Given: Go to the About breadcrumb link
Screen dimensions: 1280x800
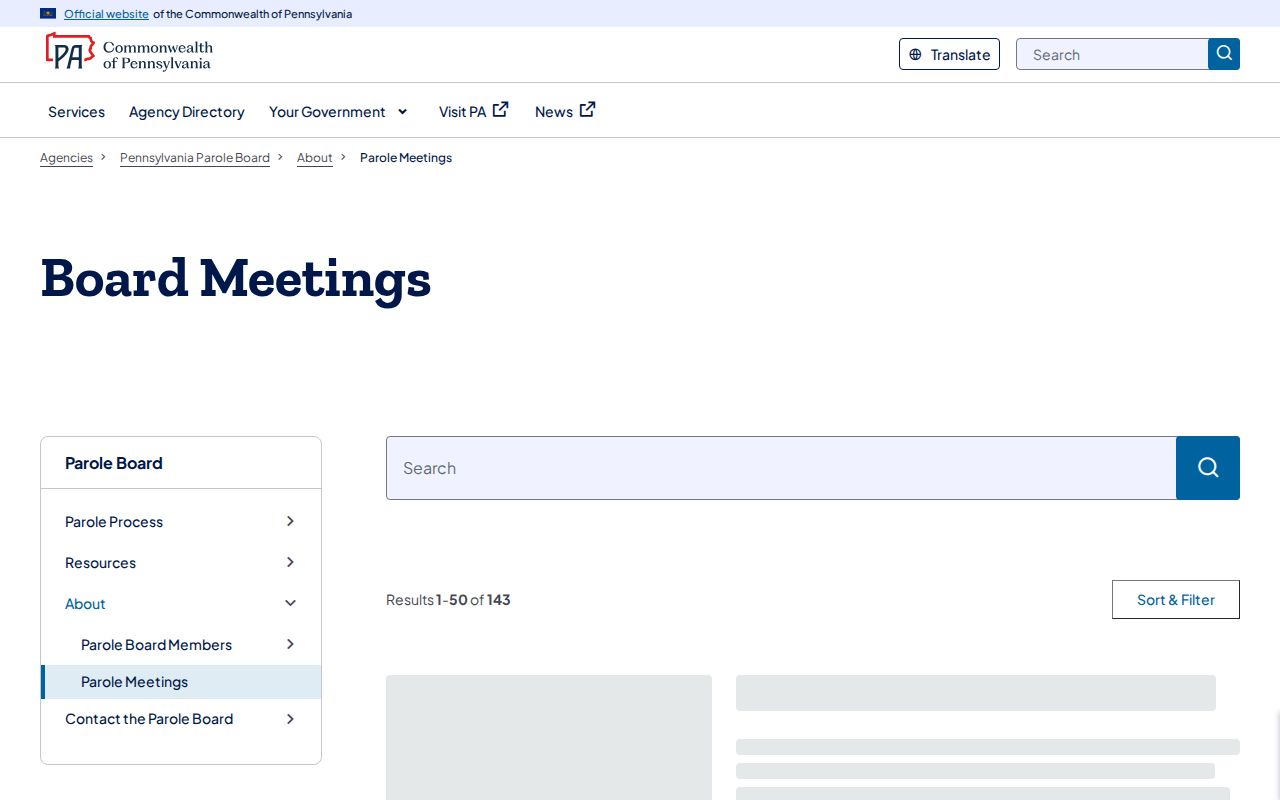Looking at the screenshot, I should [315, 158].
